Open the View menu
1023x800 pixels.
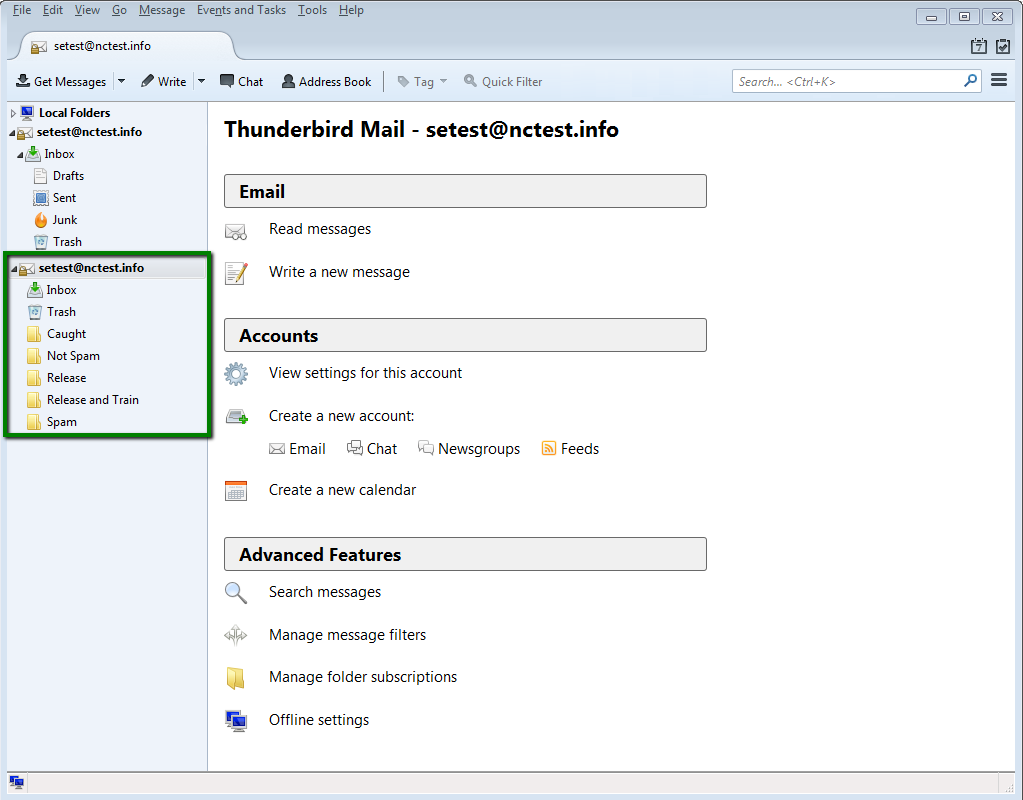coord(87,10)
